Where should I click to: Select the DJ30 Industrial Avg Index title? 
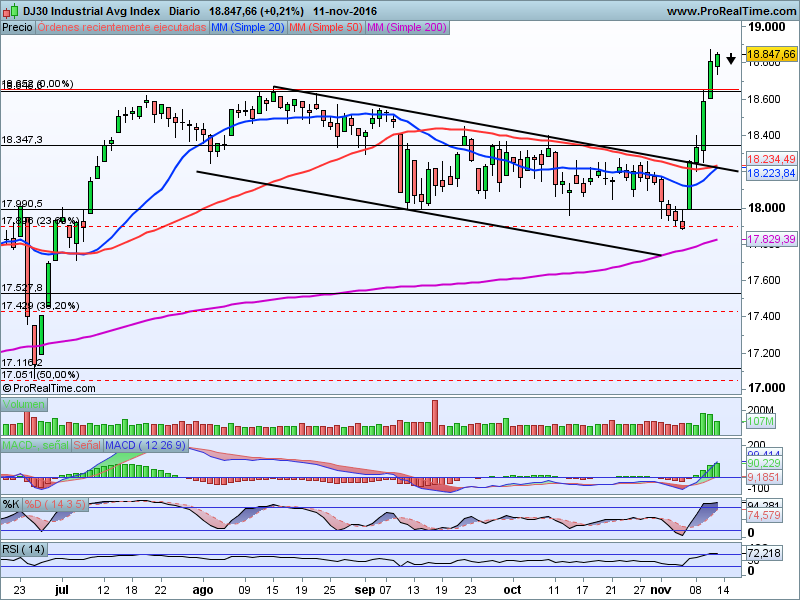point(91,11)
